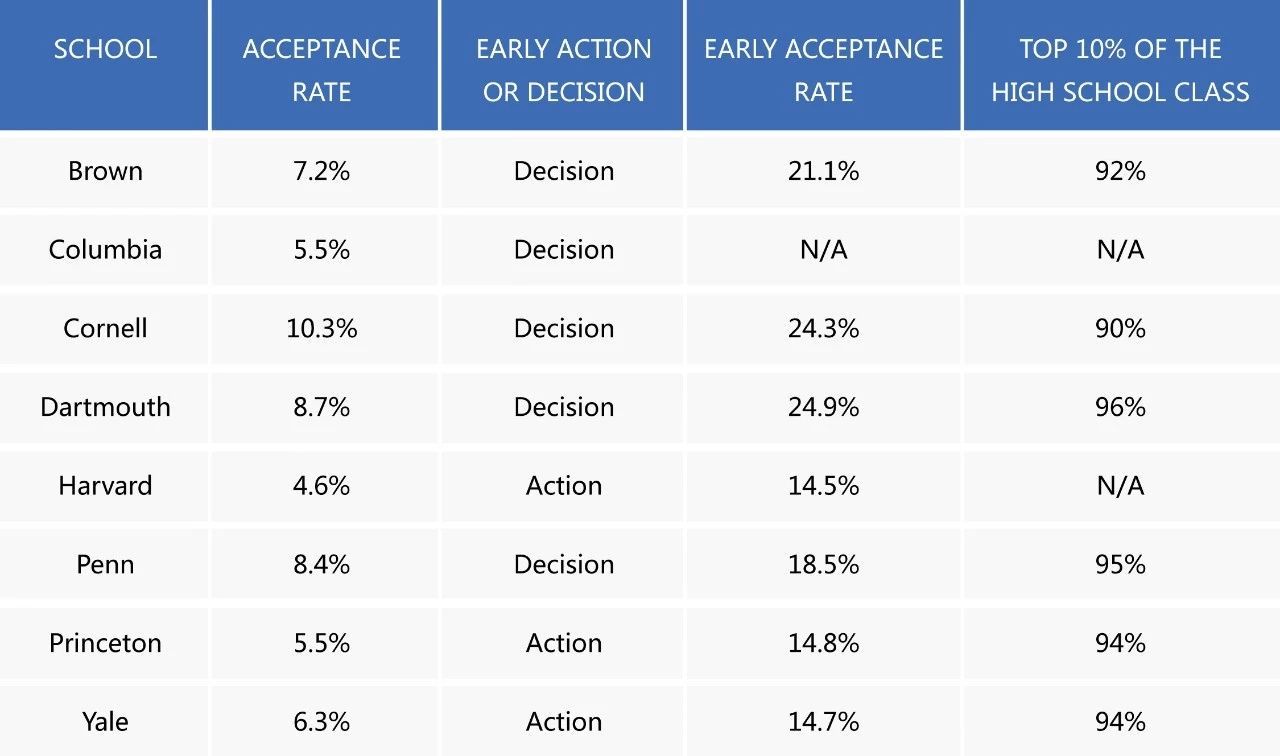
Task: Select Cornell's 10.3% acceptance rate cell
Action: click(322, 328)
